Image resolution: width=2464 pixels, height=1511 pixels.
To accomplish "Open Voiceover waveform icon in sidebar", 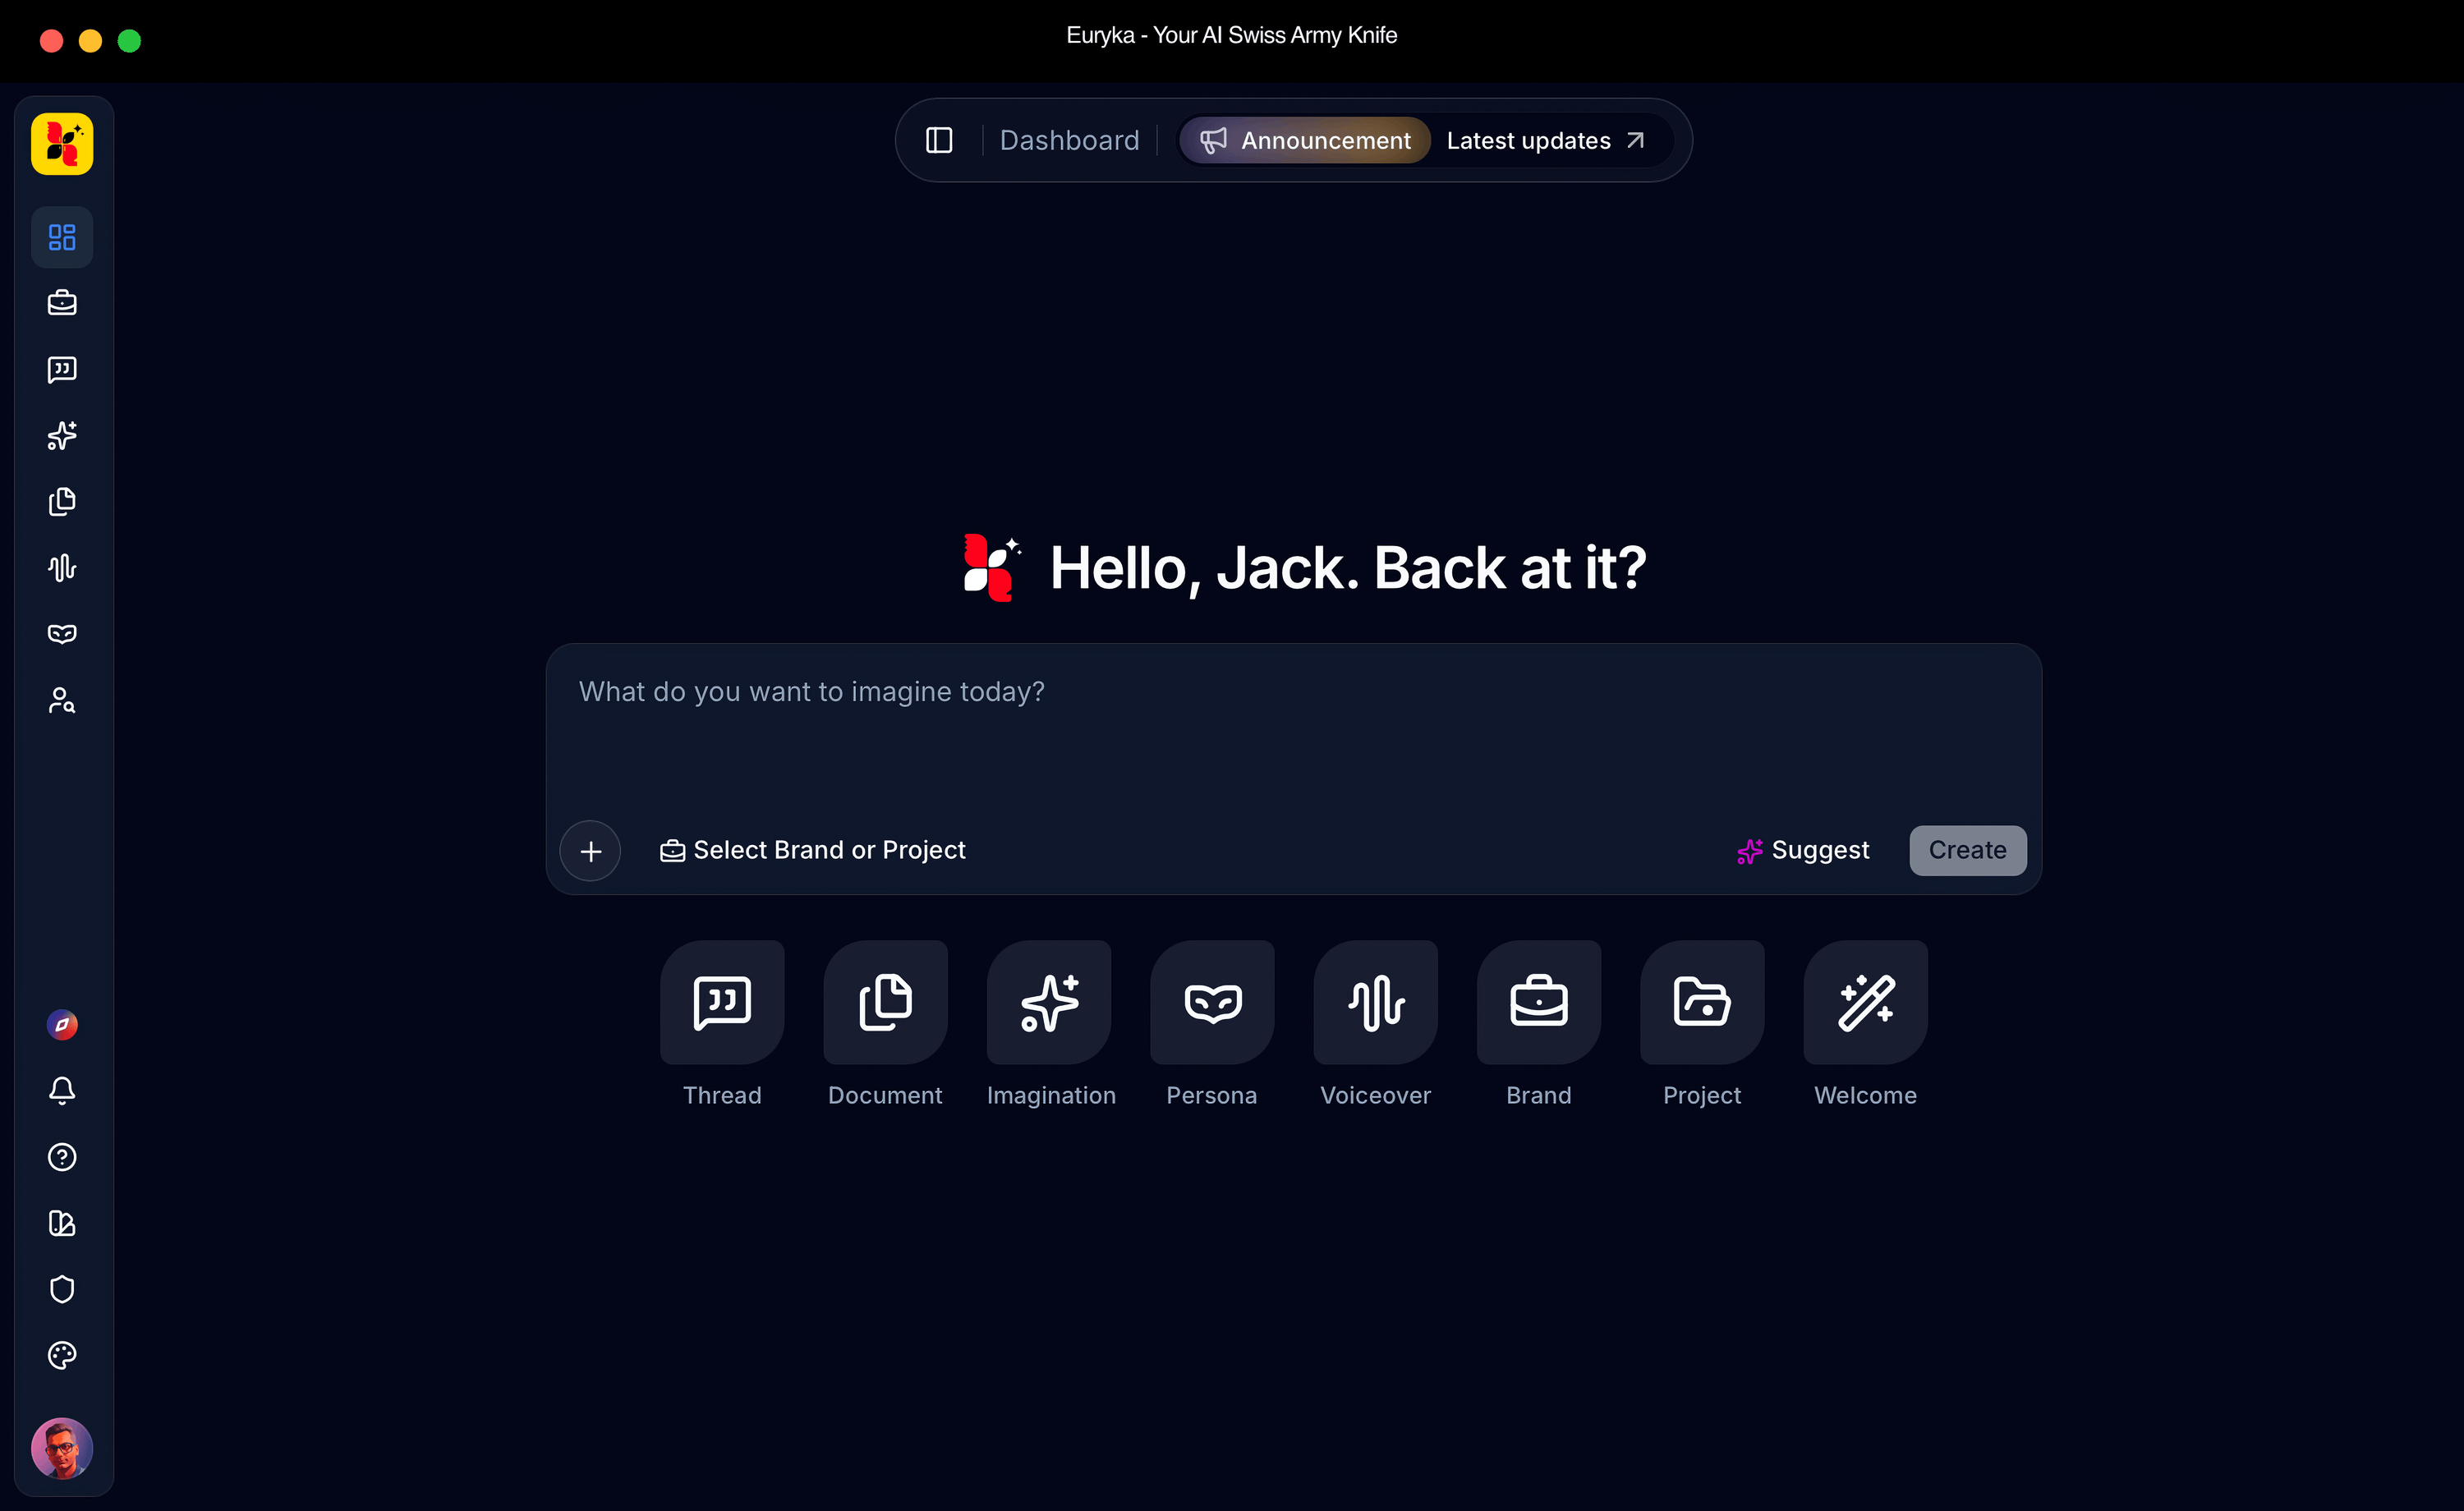I will (x=62, y=568).
